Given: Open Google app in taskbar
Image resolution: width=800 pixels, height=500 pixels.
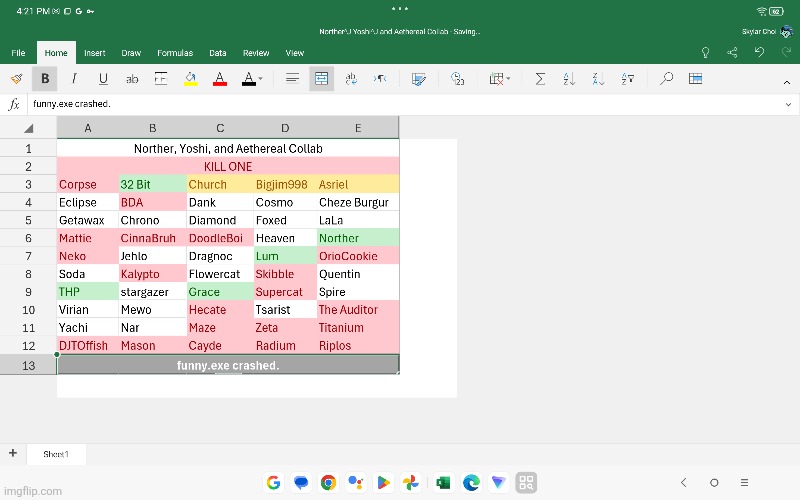Looking at the screenshot, I should 273,482.
